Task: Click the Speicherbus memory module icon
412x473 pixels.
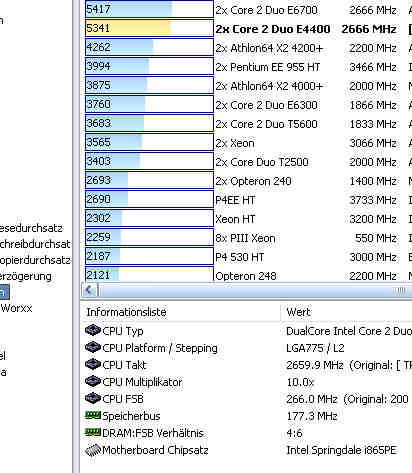Action: click(x=93, y=415)
